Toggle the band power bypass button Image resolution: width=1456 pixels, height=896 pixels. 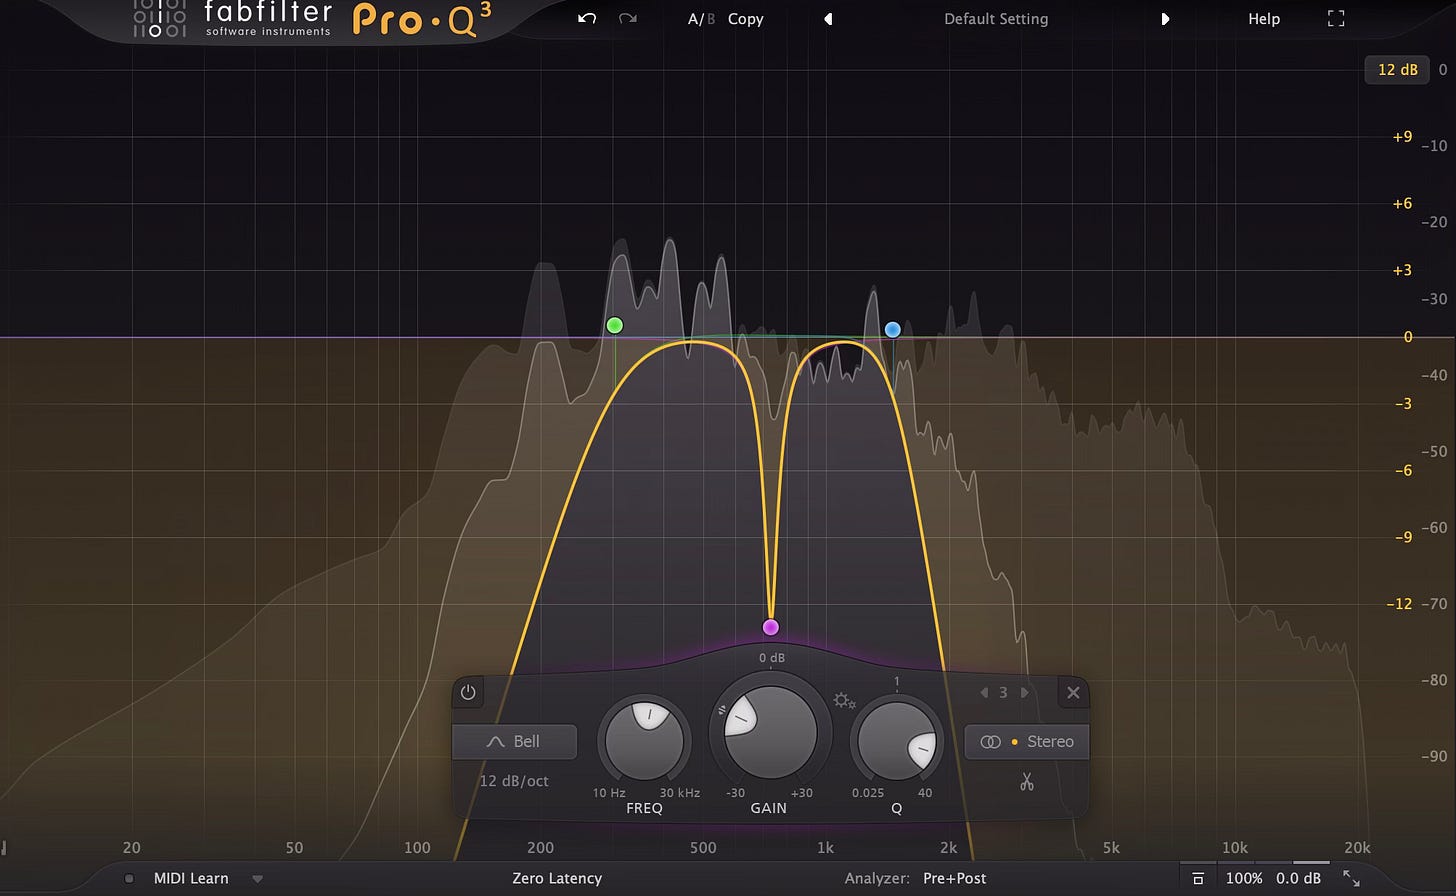(468, 692)
